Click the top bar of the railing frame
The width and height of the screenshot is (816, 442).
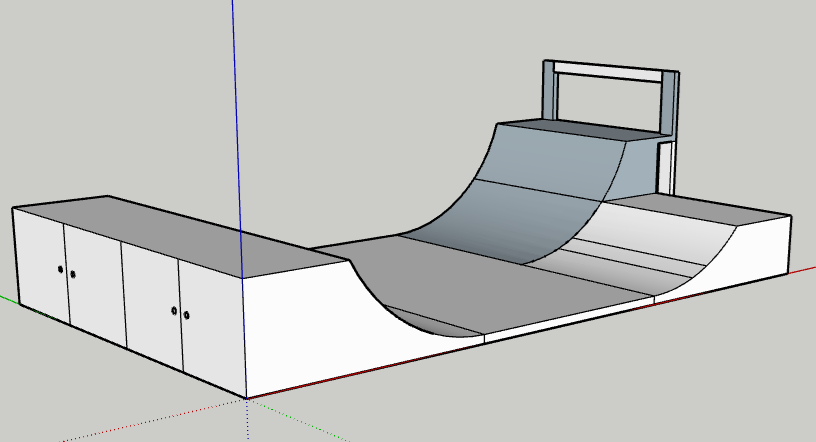coord(607,72)
